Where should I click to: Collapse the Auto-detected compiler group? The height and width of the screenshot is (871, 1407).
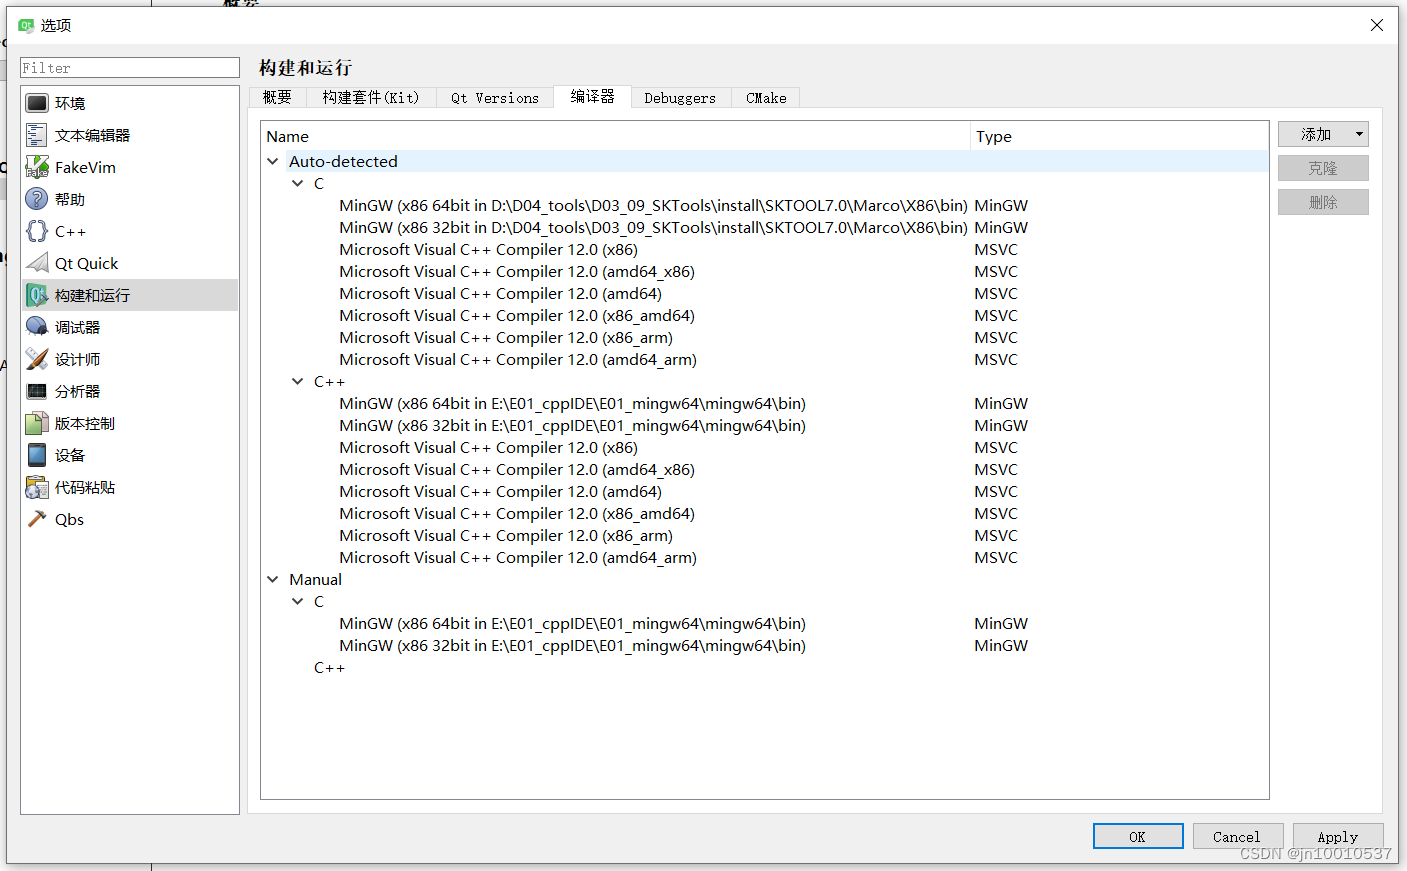click(272, 161)
